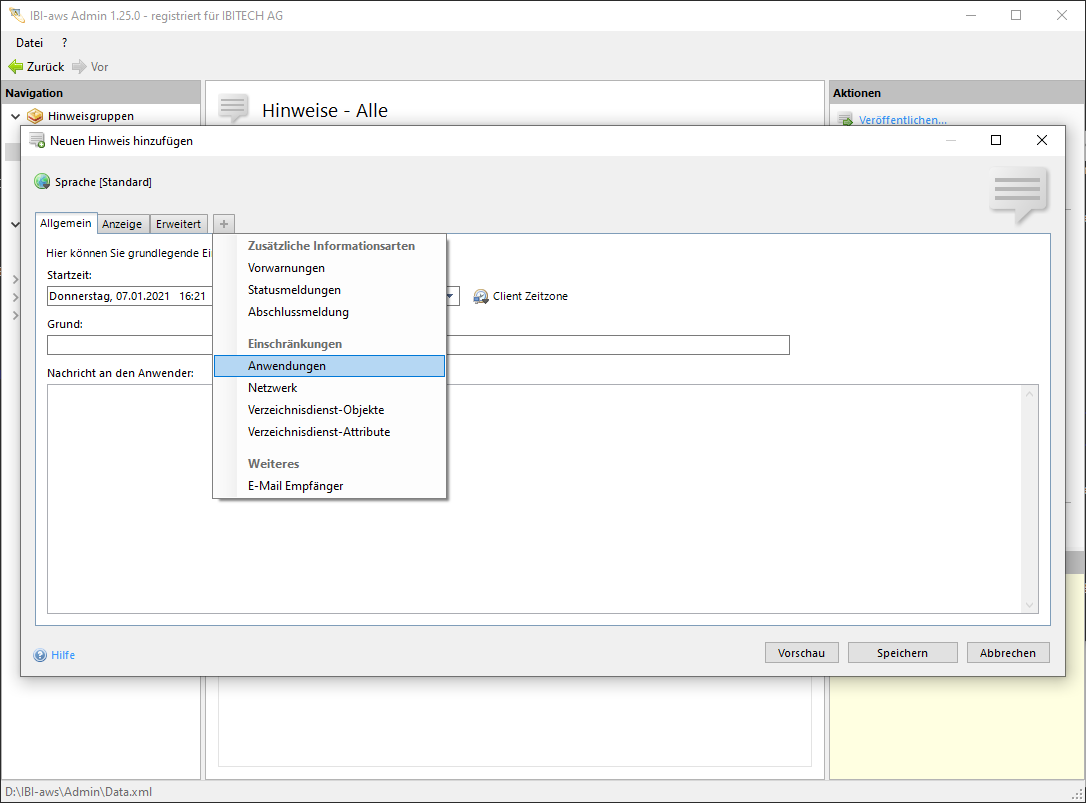The image size is (1086, 803).
Task: Cancel with the Abbrechen button
Action: (x=1007, y=653)
